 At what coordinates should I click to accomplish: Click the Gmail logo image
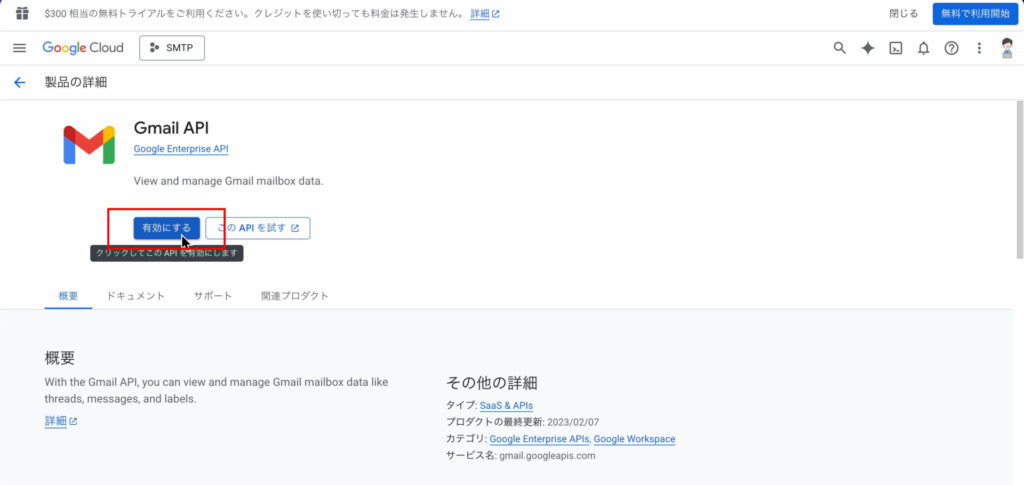tap(89, 144)
